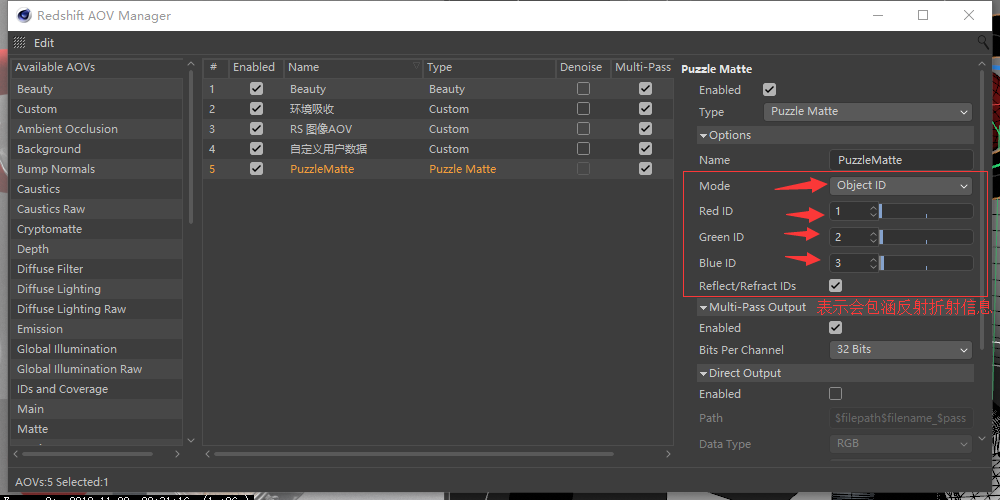
Task: Disable PuzzleMatte row enabled checkbox
Action: click(x=256, y=169)
